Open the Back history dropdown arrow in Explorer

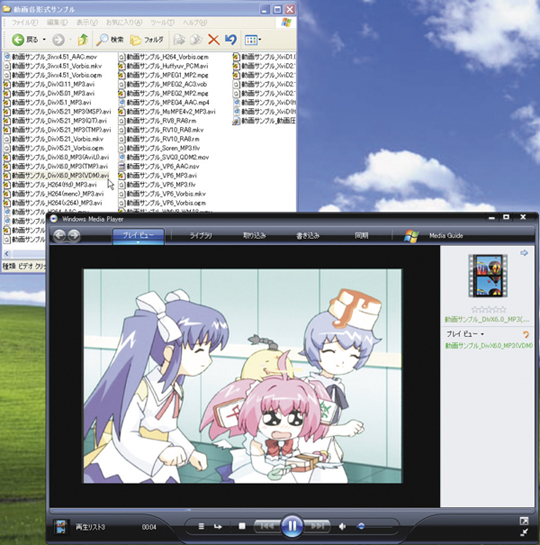click(44, 40)
